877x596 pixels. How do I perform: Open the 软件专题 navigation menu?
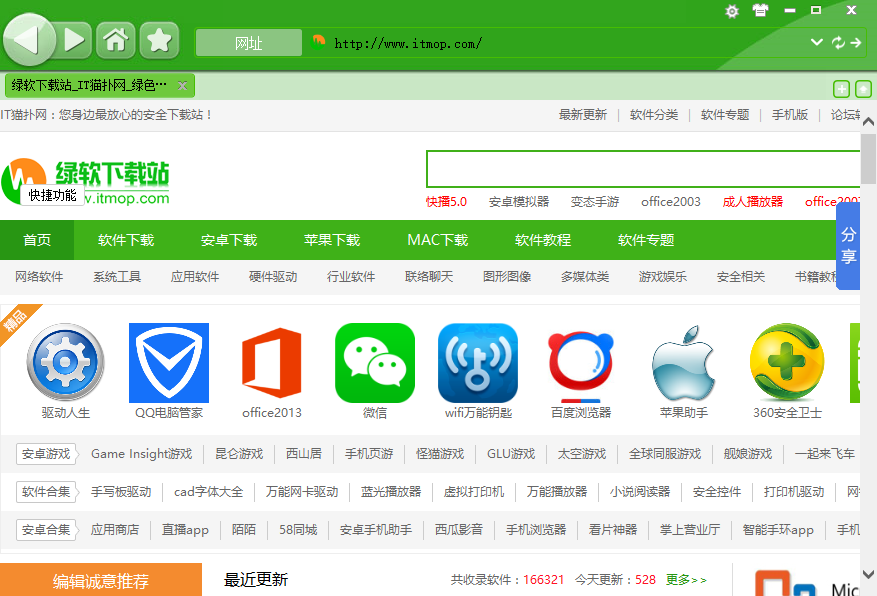coord(646,240)
